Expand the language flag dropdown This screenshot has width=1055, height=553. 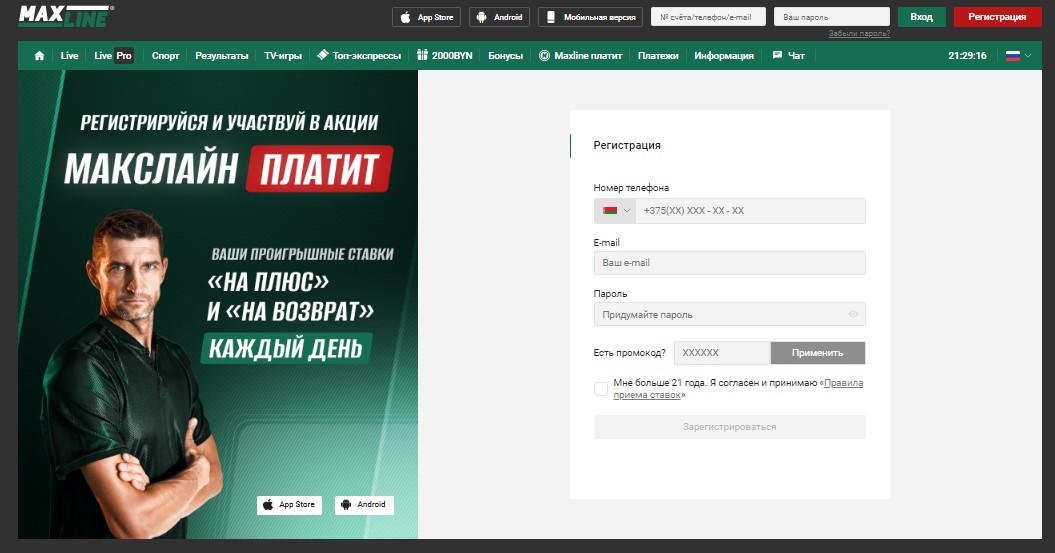coord(1018,56)
